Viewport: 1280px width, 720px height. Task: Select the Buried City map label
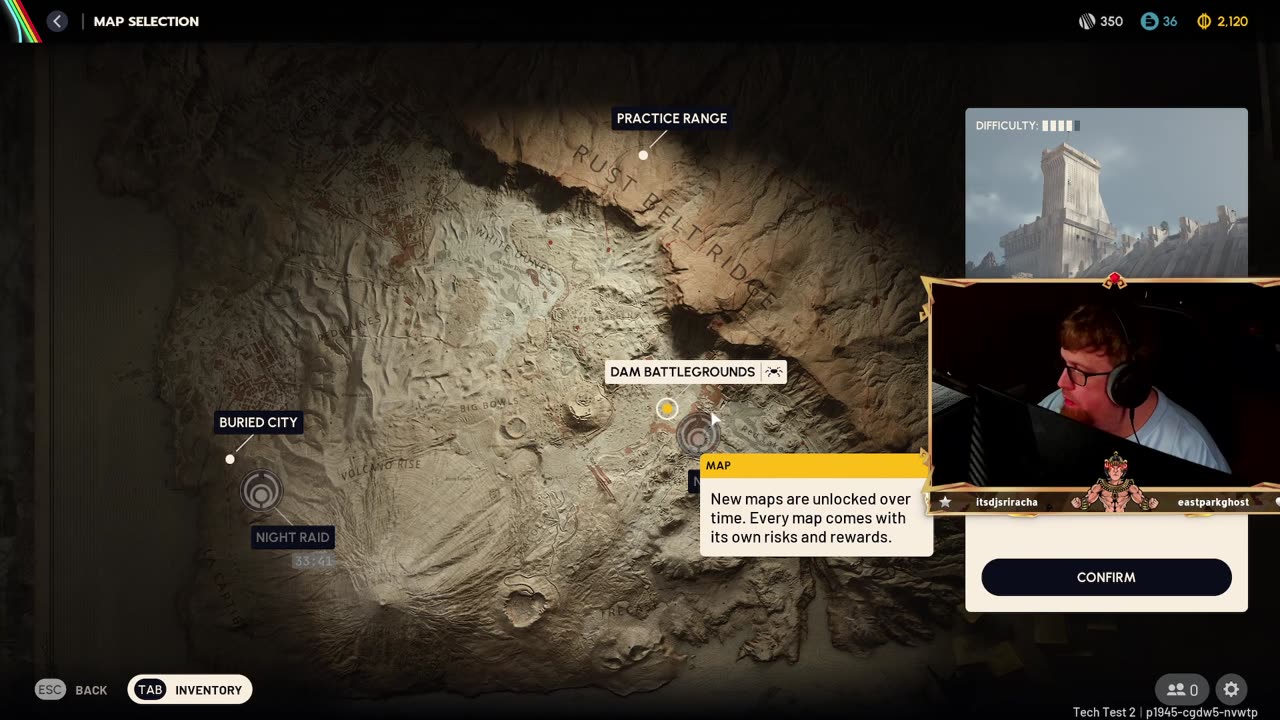(x=258, y=422)
